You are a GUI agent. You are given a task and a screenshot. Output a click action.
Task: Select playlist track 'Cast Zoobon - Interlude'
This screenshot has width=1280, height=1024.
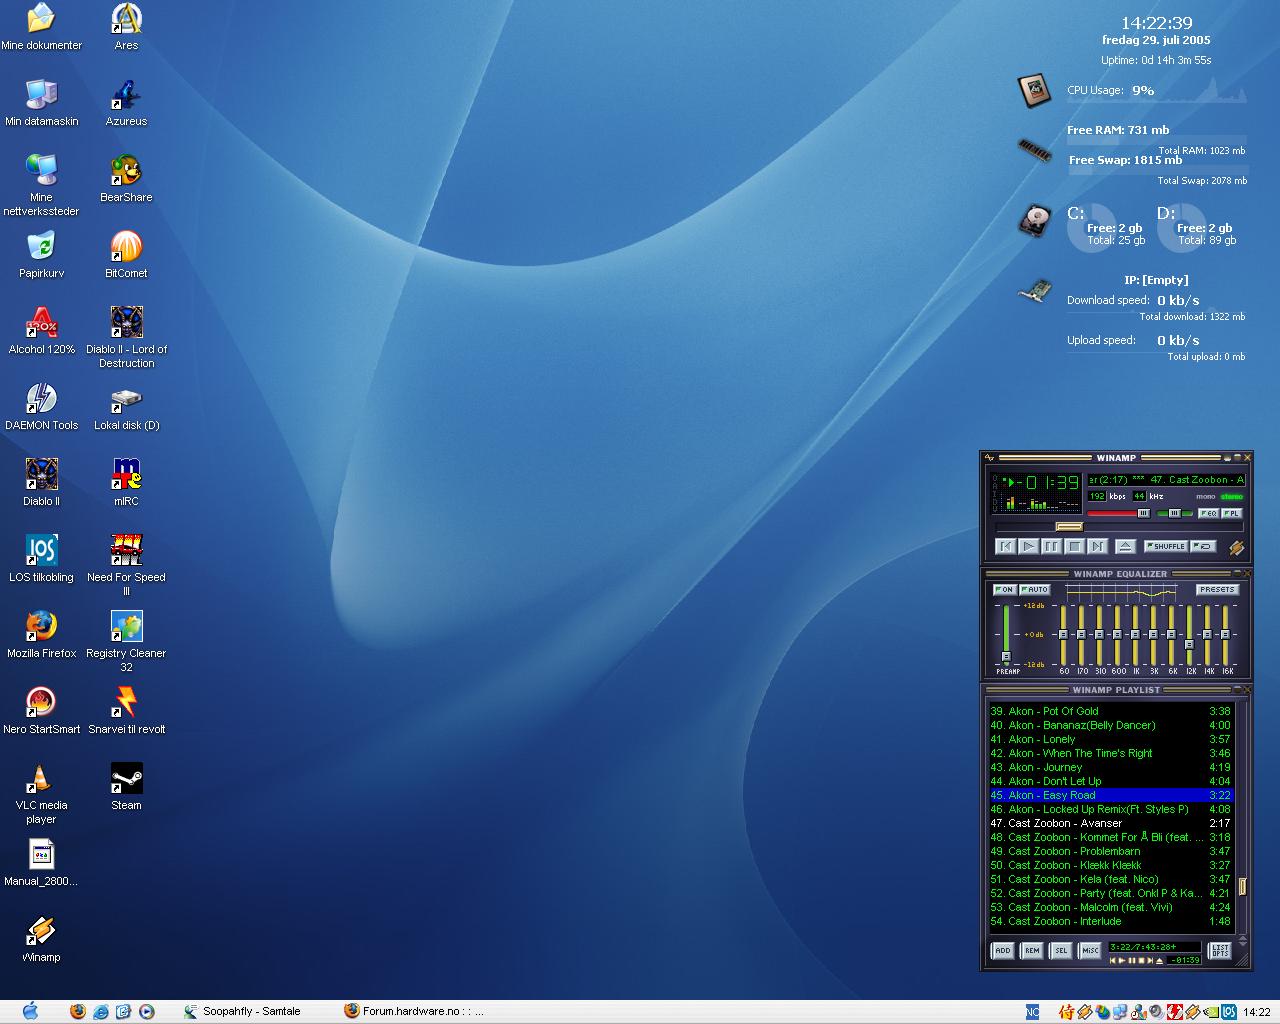[1110, 921]
